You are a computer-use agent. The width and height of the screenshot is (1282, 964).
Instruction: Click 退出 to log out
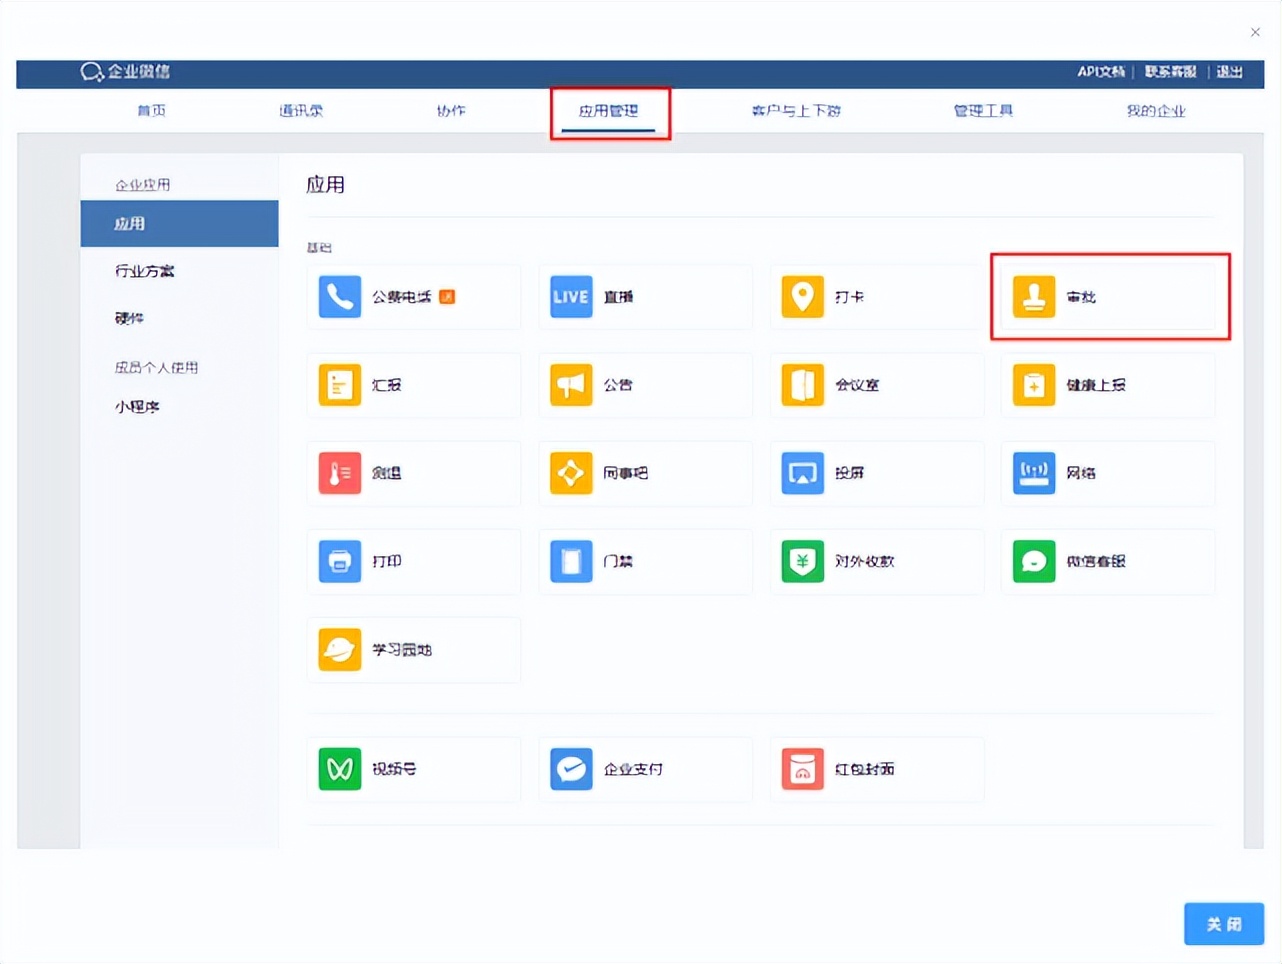(1229, 72)
